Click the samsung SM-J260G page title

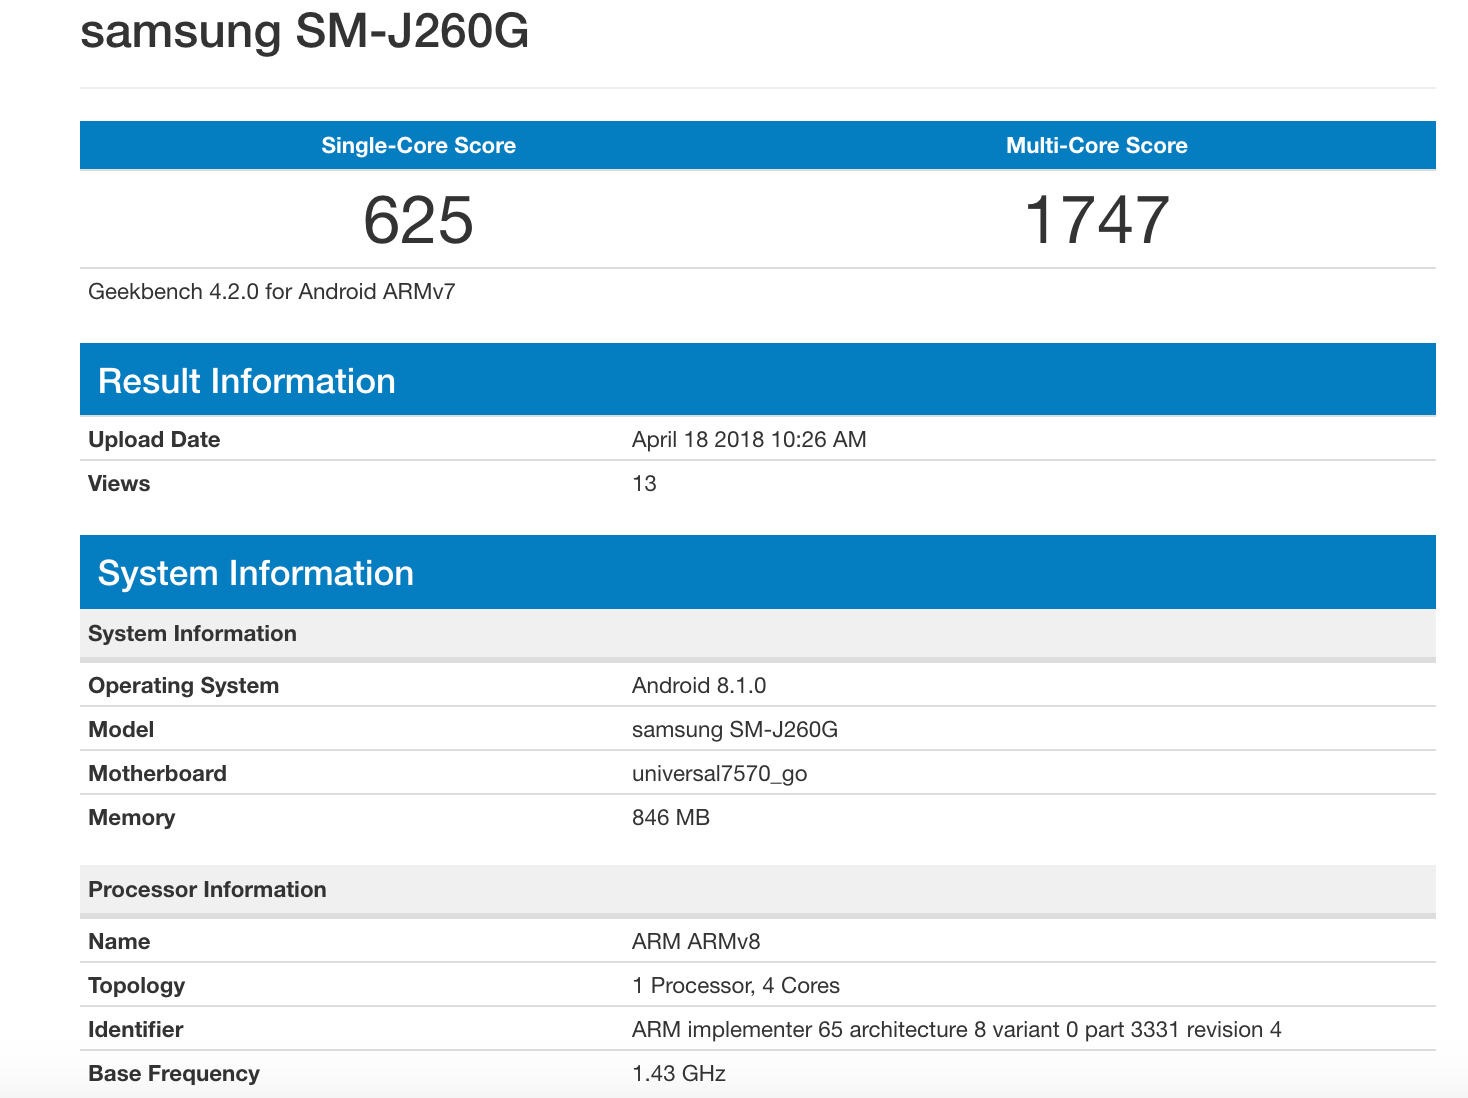(304, 31)
